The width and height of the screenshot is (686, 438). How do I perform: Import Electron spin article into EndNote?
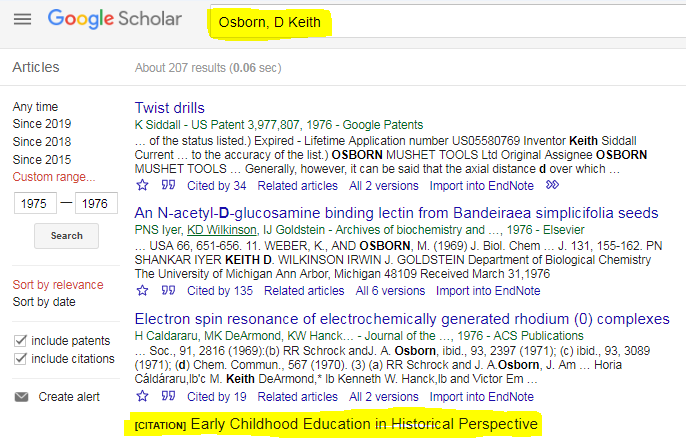click(482, 397)
